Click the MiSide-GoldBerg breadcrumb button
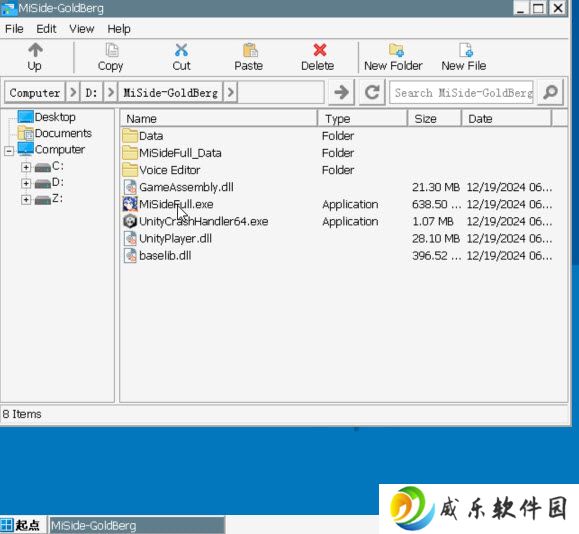The height and width of the screenshot is (534, 579). coord(170,92)
